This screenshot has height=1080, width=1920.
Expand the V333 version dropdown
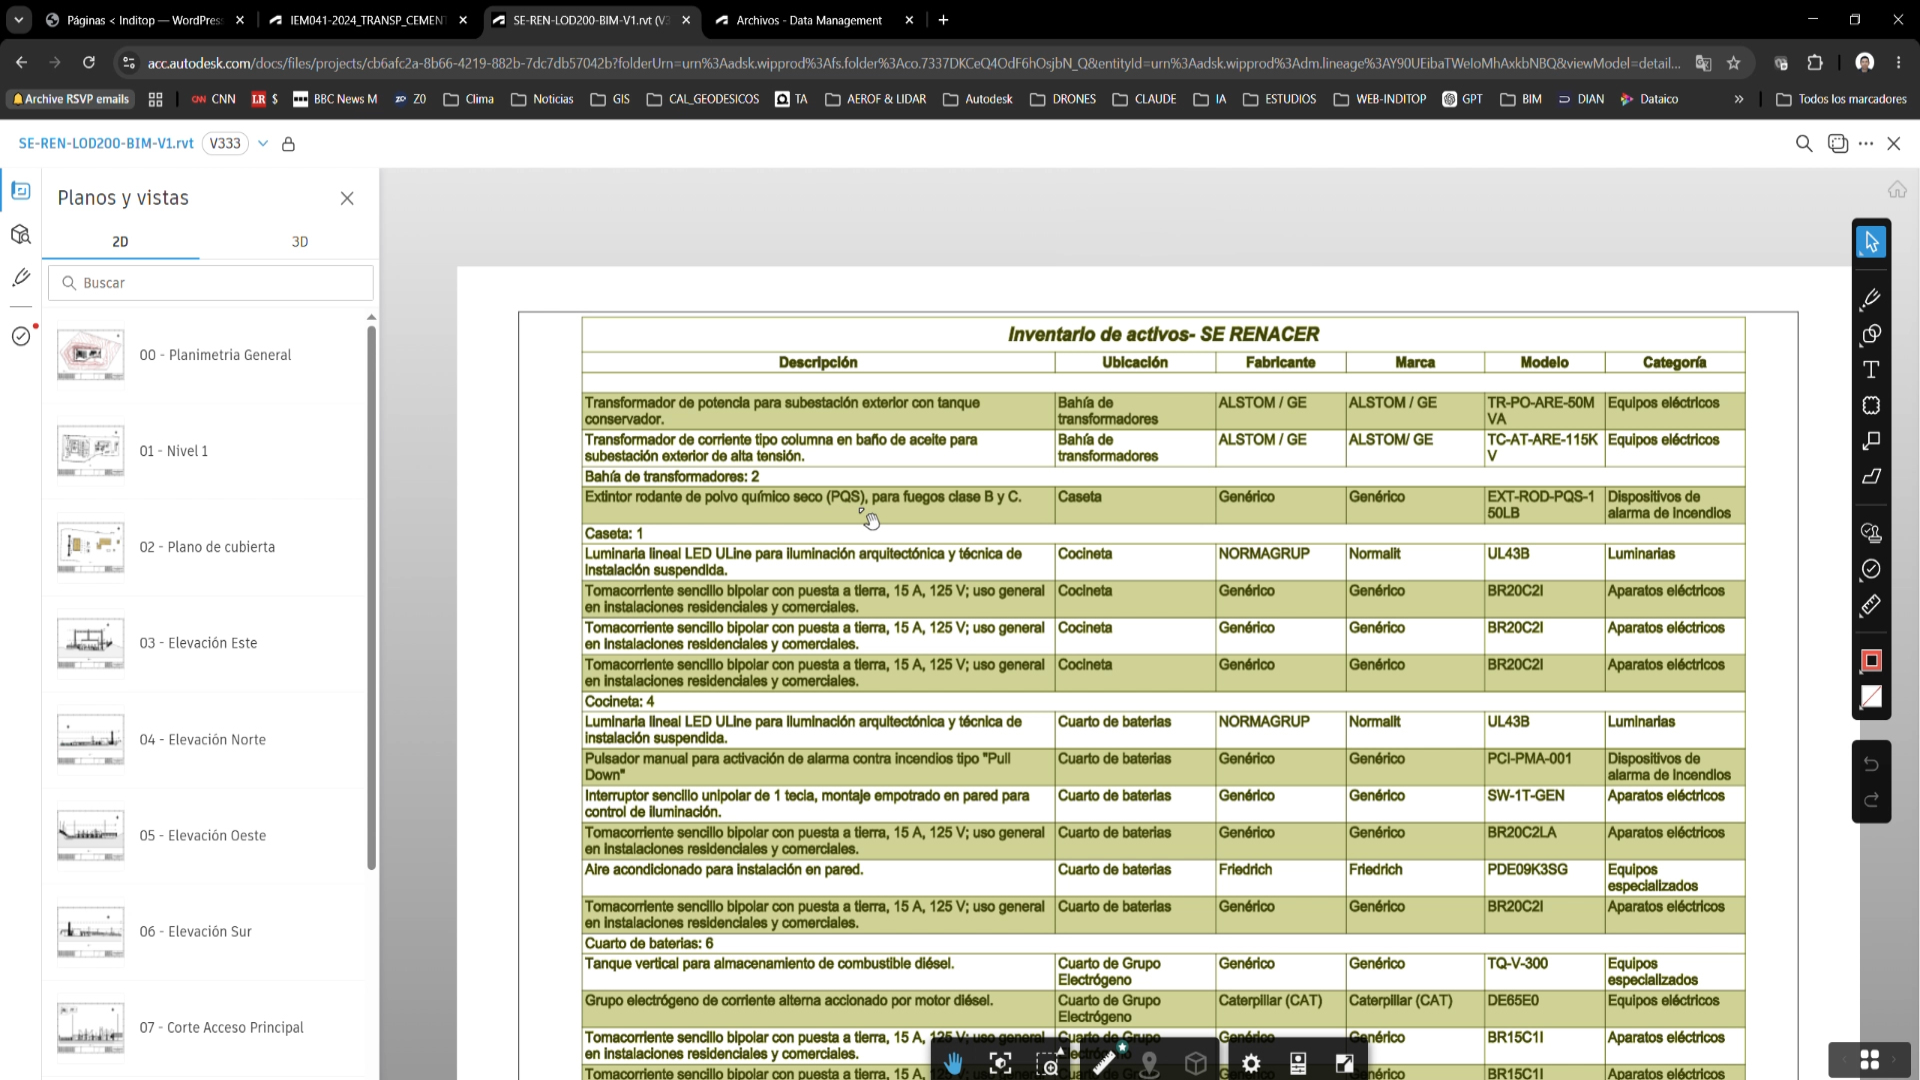click(x=263, y=144)
